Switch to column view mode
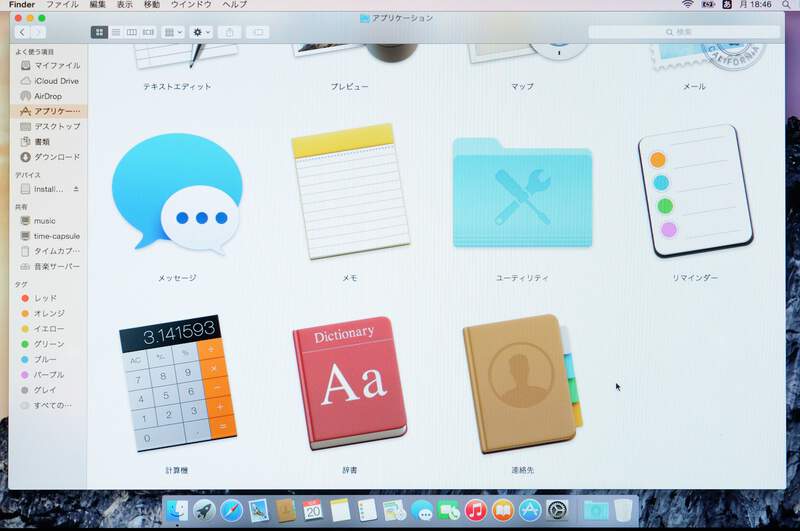This screenshot has width=800, height=531. coord(132,32)
